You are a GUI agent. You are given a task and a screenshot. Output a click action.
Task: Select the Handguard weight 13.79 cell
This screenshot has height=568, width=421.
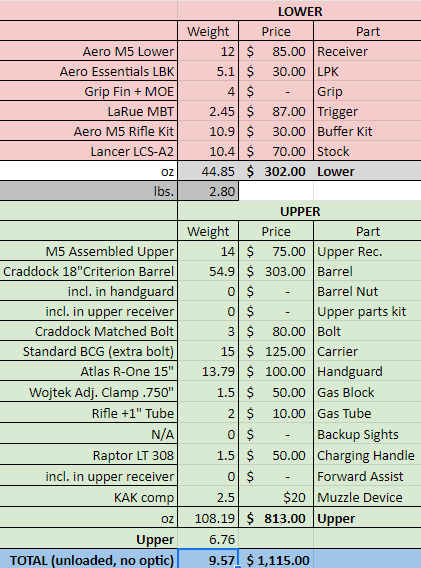208,371
